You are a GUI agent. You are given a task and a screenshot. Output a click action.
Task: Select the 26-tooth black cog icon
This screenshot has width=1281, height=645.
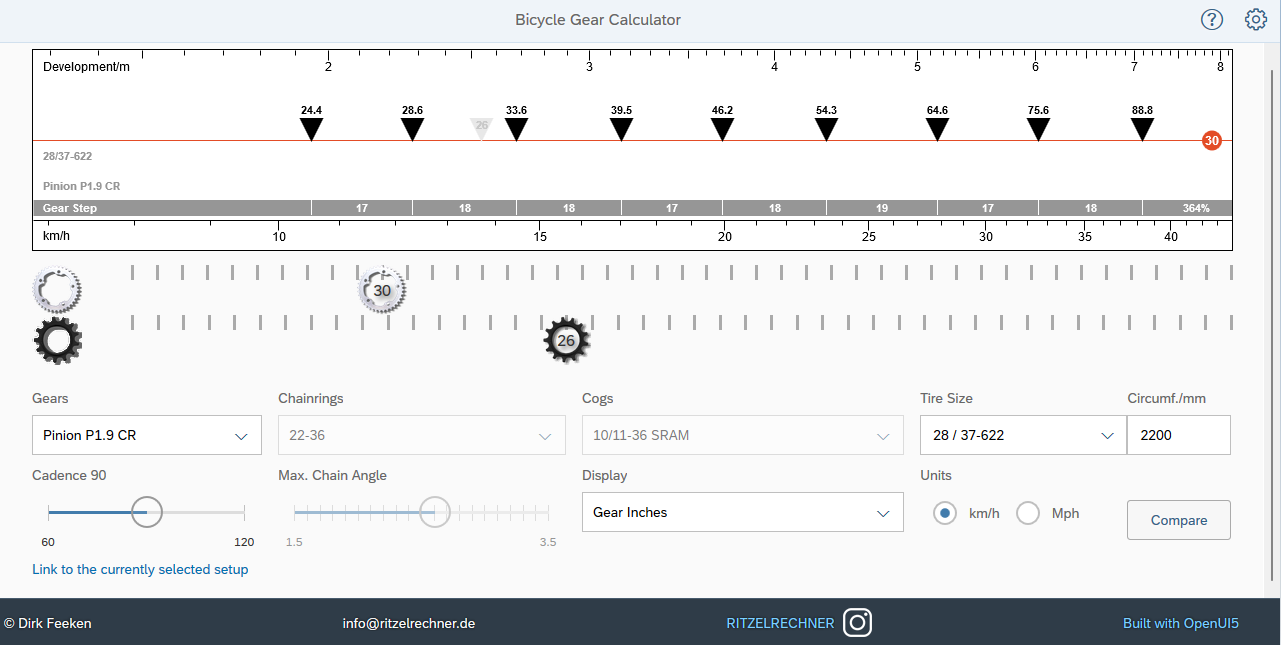[x=567, y=340]
